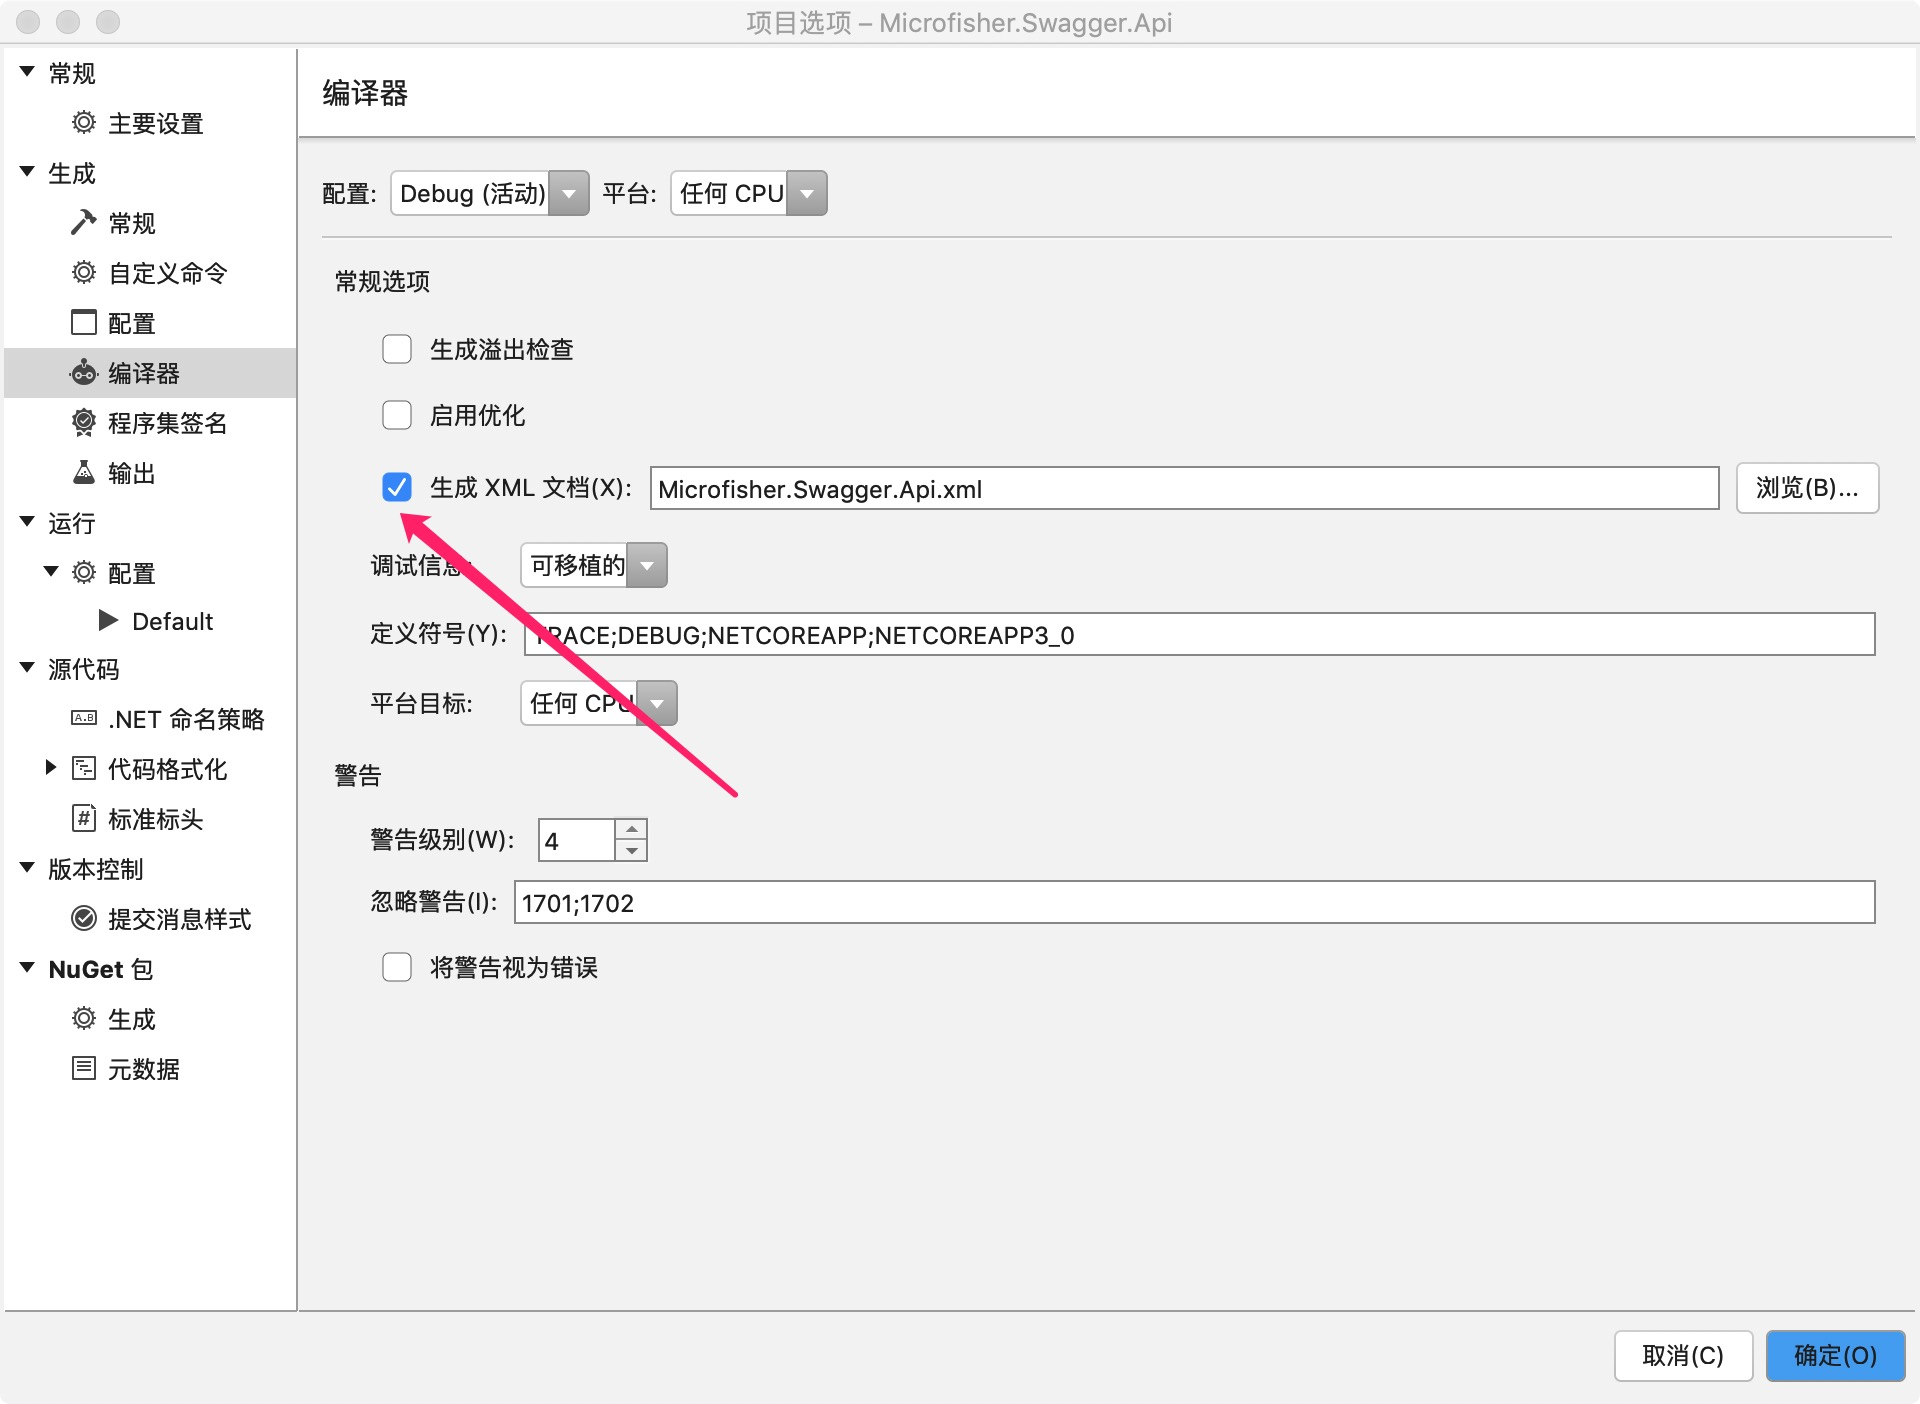Image resolution: width=1920 pixels, height=1404 pixels.
Task: Expand the 代码格式化 tree node
Action: click(51, 768)
